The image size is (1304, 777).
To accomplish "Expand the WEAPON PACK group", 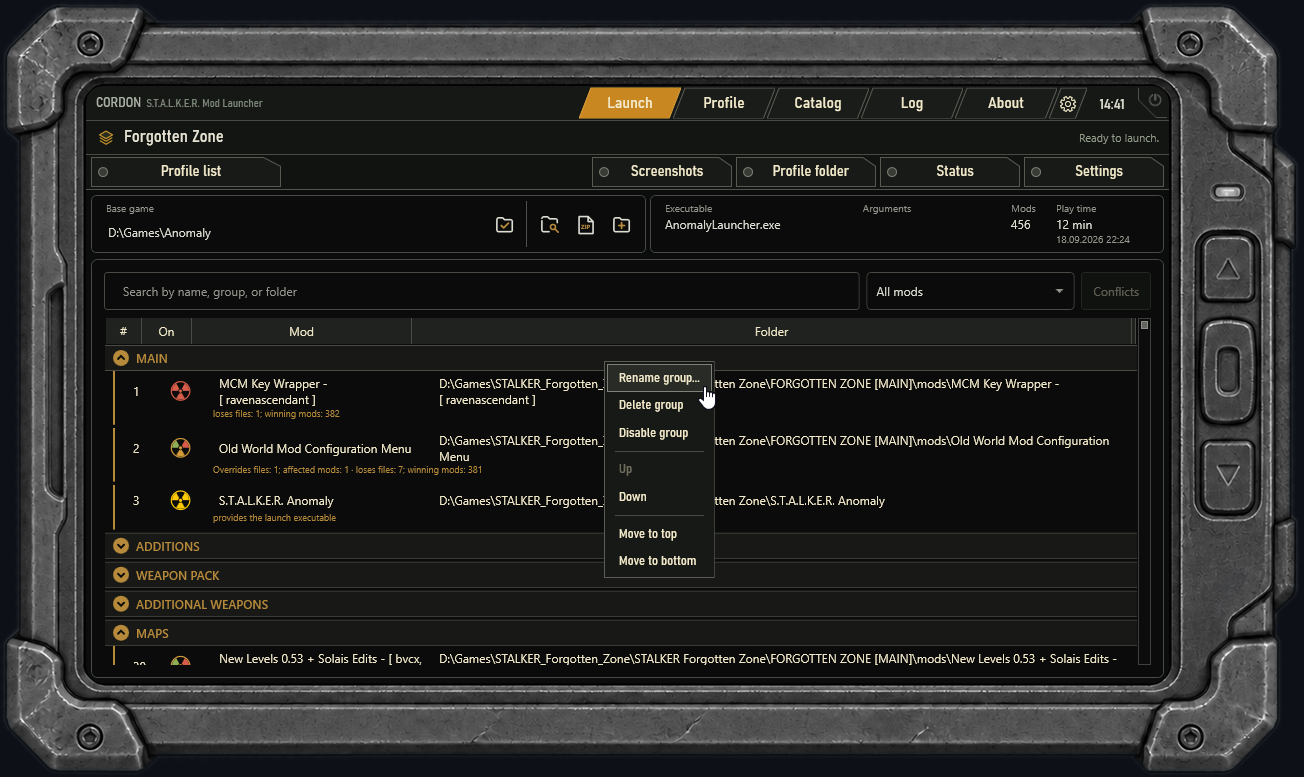I will 121,575.
